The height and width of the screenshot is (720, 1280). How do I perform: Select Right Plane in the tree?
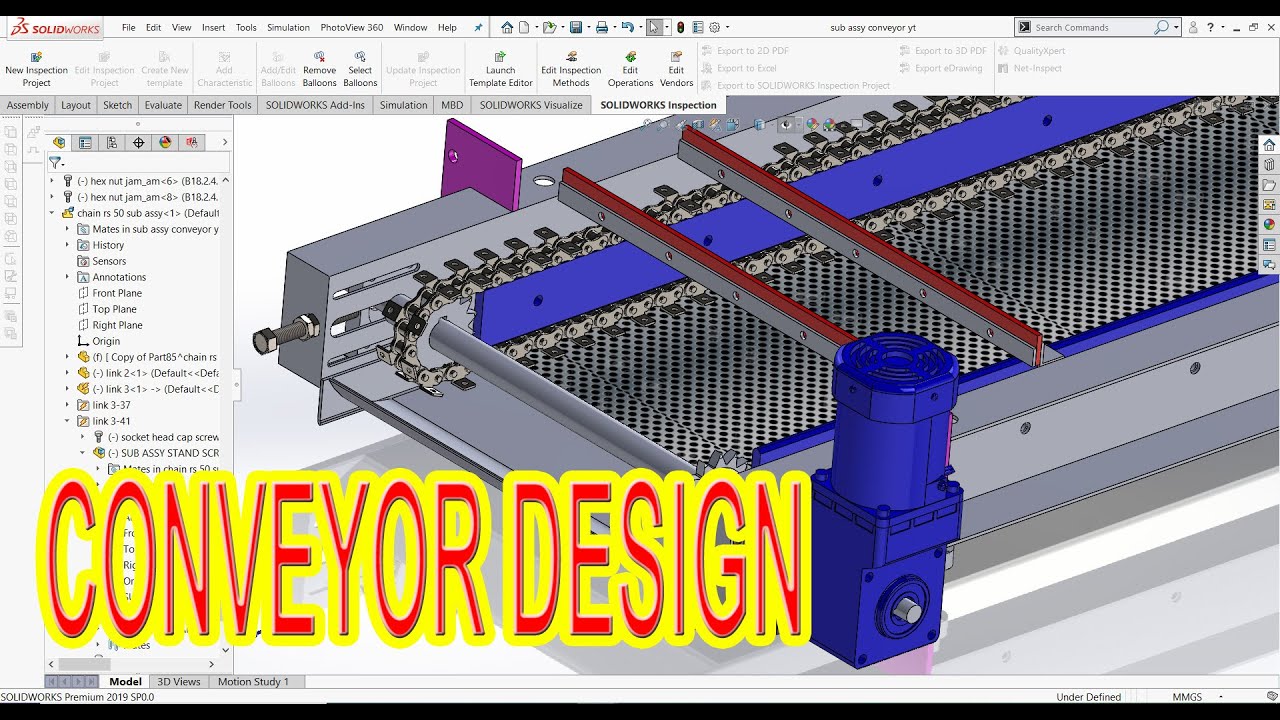click(x=117, y=325)
